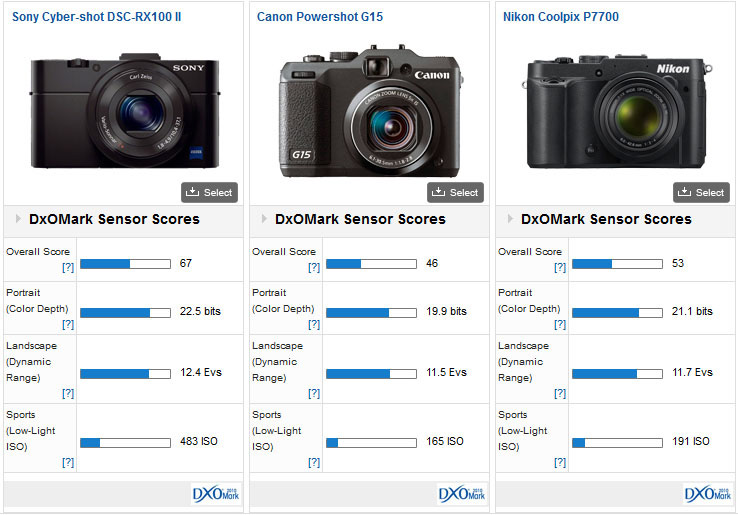Viewport: 738px width, 515px height.
Task: Collapse the Nikon DxOMark Sensor Scores section arrow
Action: coord(510,219)
